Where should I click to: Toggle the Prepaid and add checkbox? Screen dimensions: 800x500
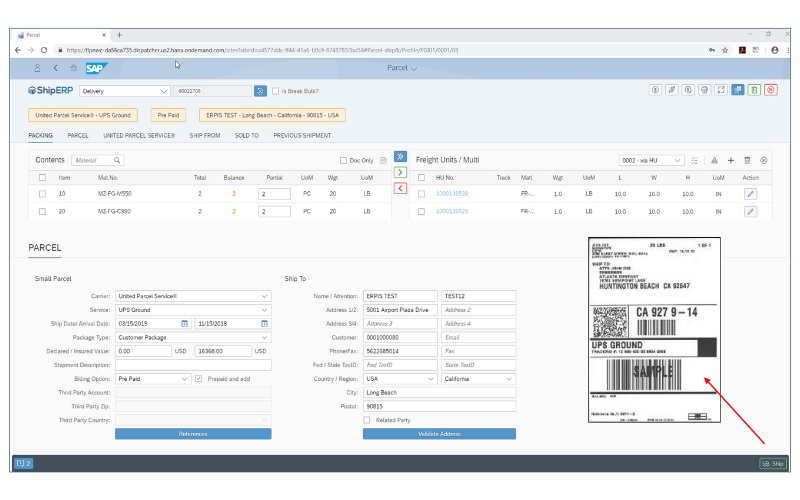coord(198,379)
